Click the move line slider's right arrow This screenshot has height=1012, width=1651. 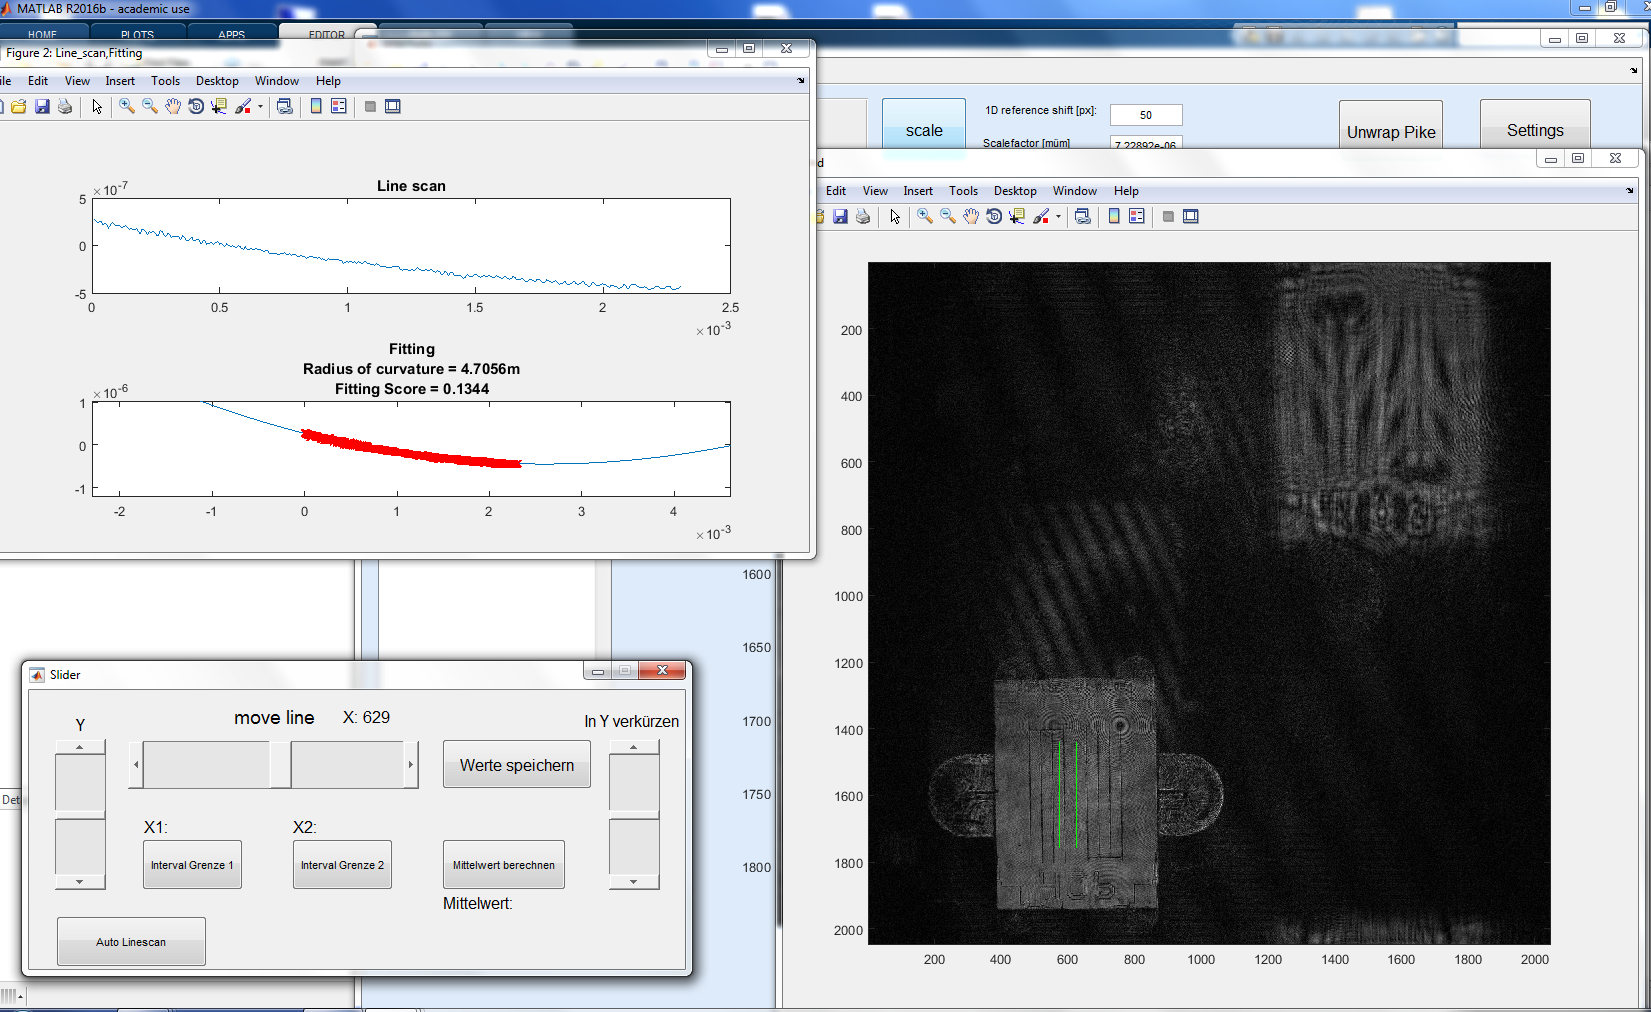click(x=410, y=765)
